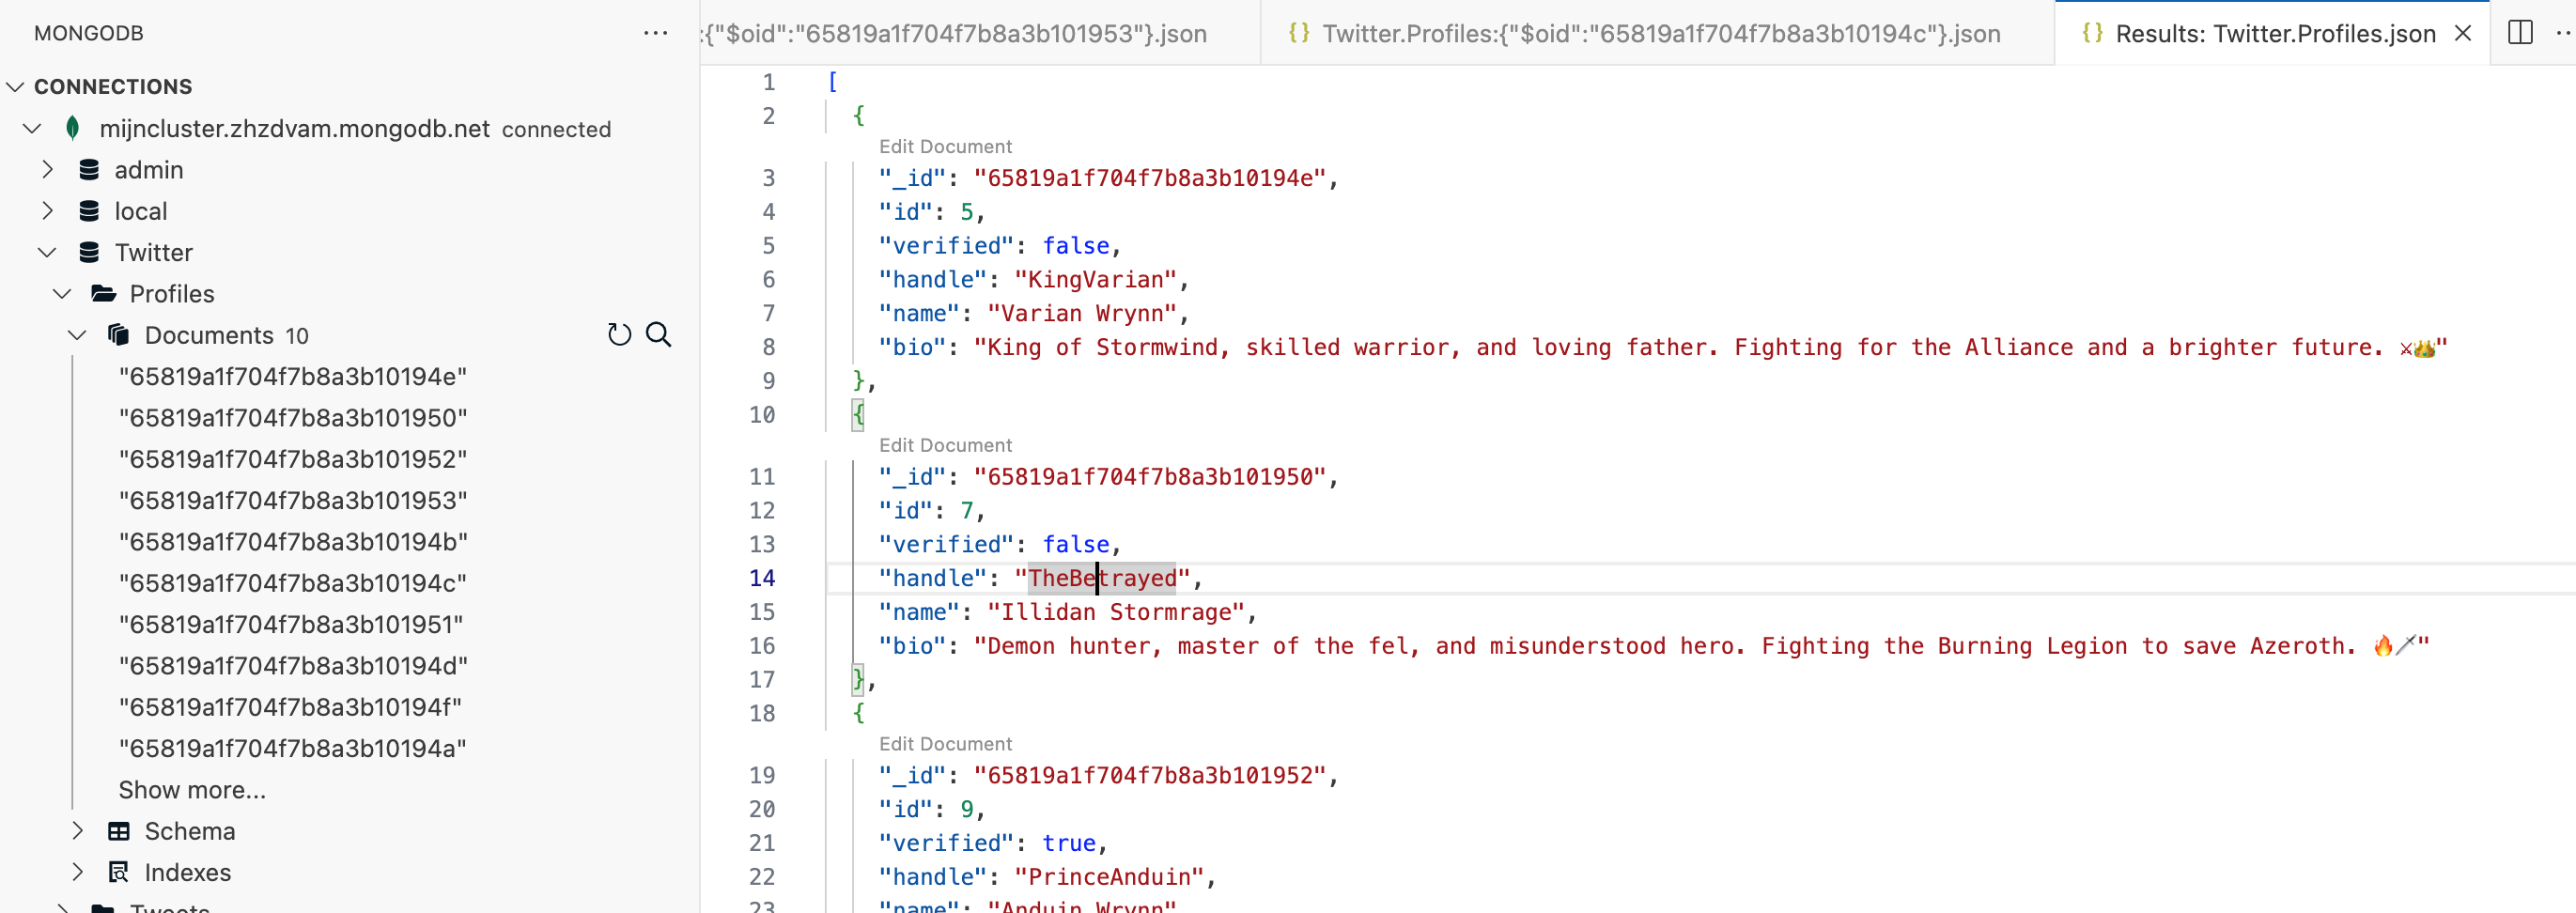Select the Indexes label
This screenshot has width=2576, height=913.
pos(188,872)
